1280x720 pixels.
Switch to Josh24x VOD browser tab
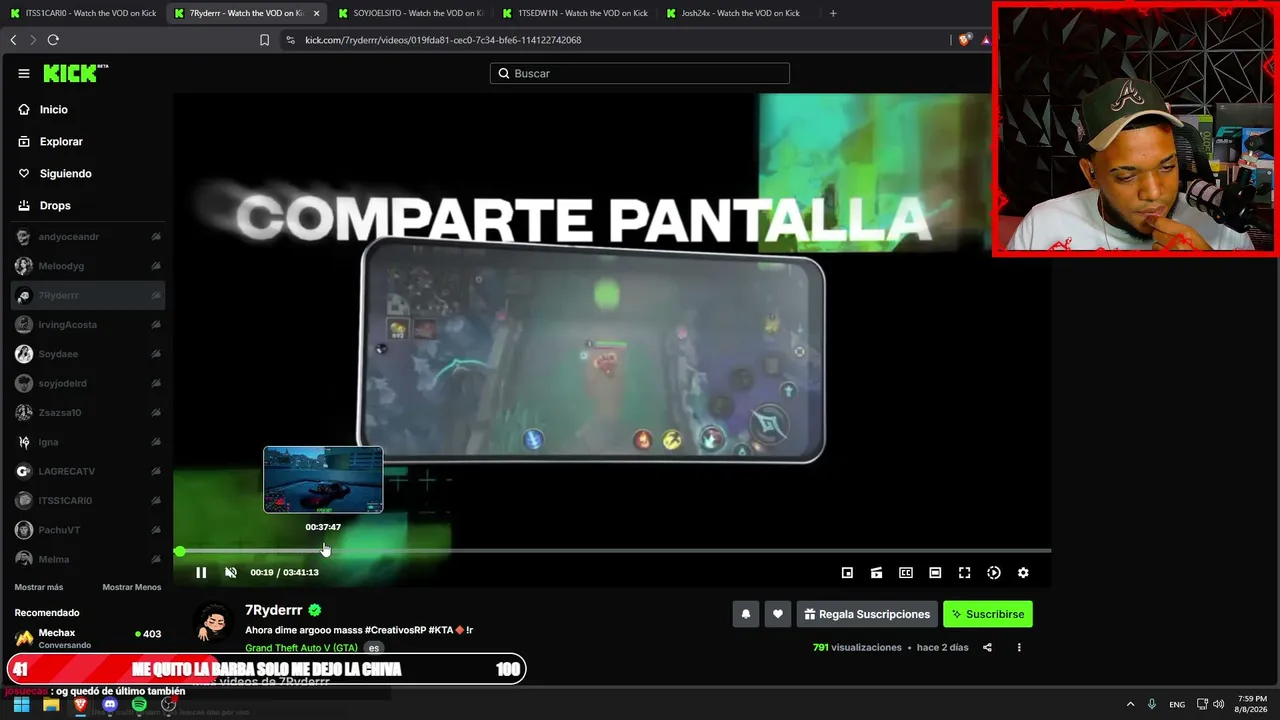pos(740,13)
